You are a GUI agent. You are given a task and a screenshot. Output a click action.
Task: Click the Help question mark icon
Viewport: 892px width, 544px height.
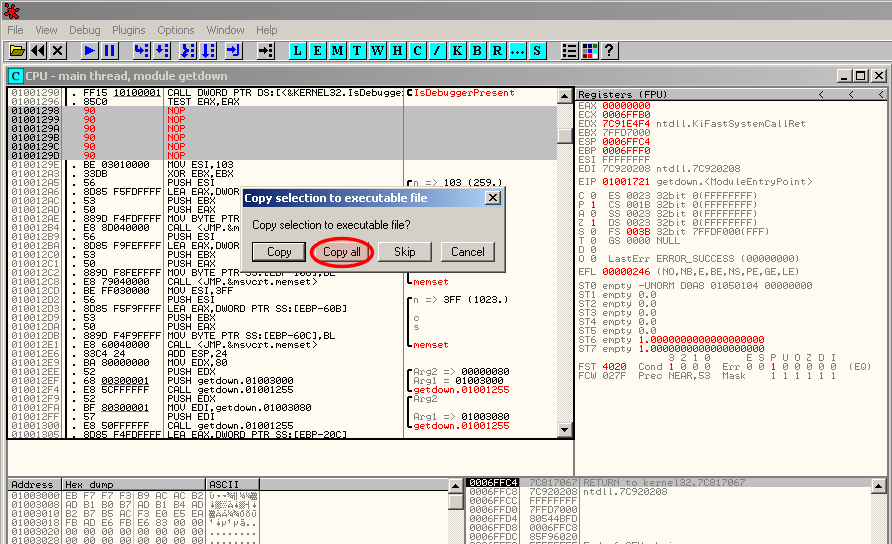[609, 50]
